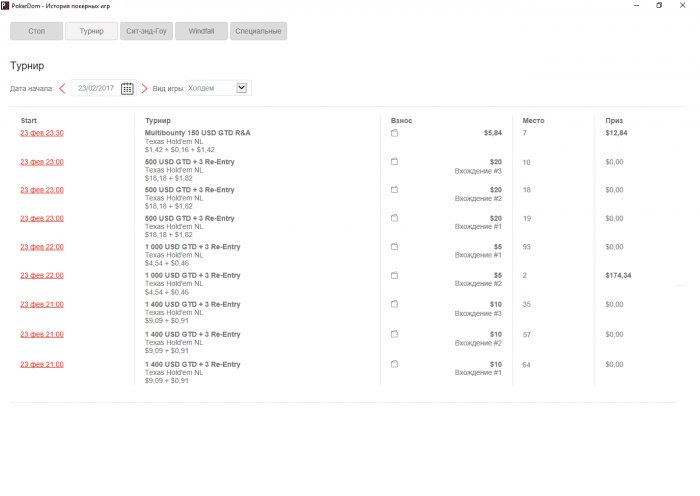Image resolution: width=700 pixels, height=496 pixels.
Task: Click buy-in icon for $5 Вхождение #1 row
Action: 394,246
